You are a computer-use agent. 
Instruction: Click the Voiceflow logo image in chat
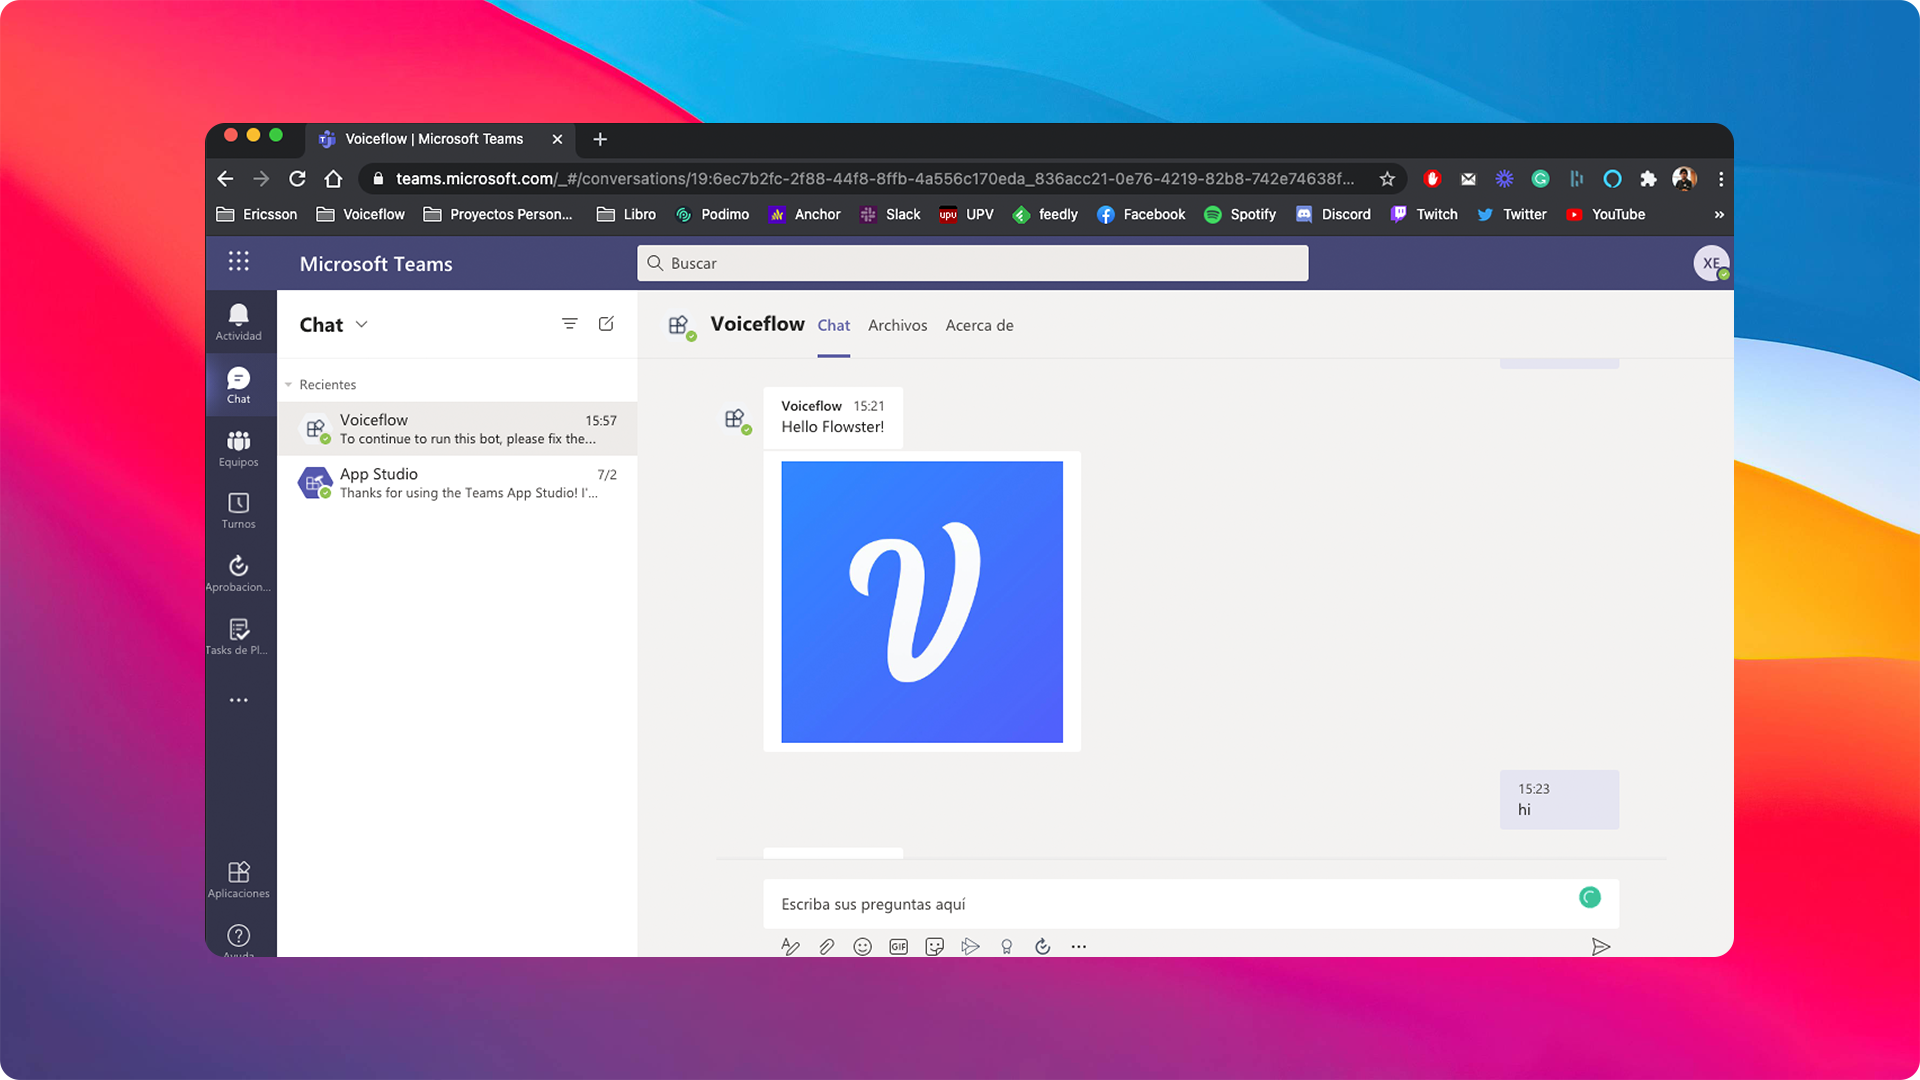[x=922, y=601]
